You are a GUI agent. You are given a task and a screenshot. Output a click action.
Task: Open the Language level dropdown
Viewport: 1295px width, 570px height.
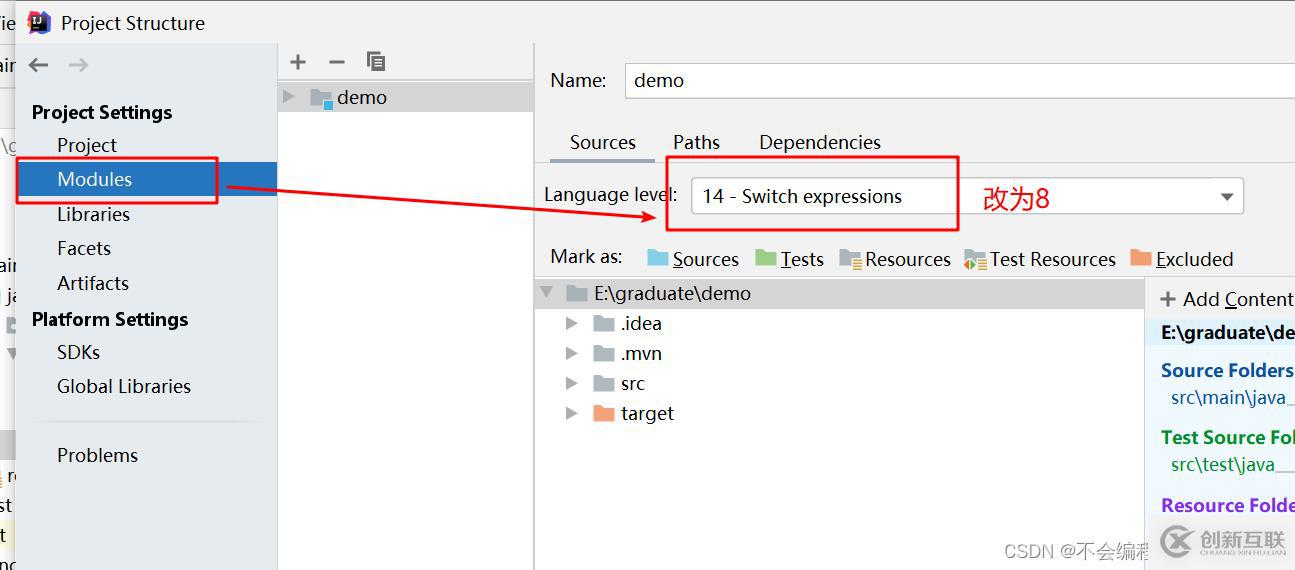[x=1227, y=197]
